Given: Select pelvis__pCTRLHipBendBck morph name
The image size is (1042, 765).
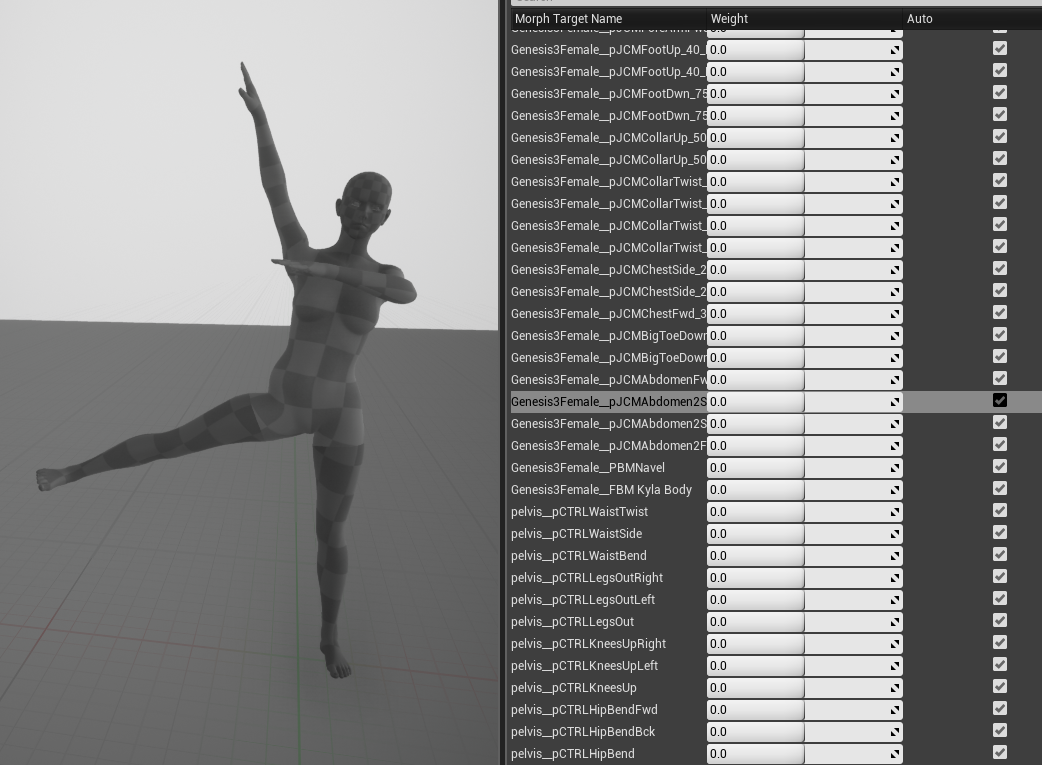Looking at the screenshot, I should click(x=583, y=732).
